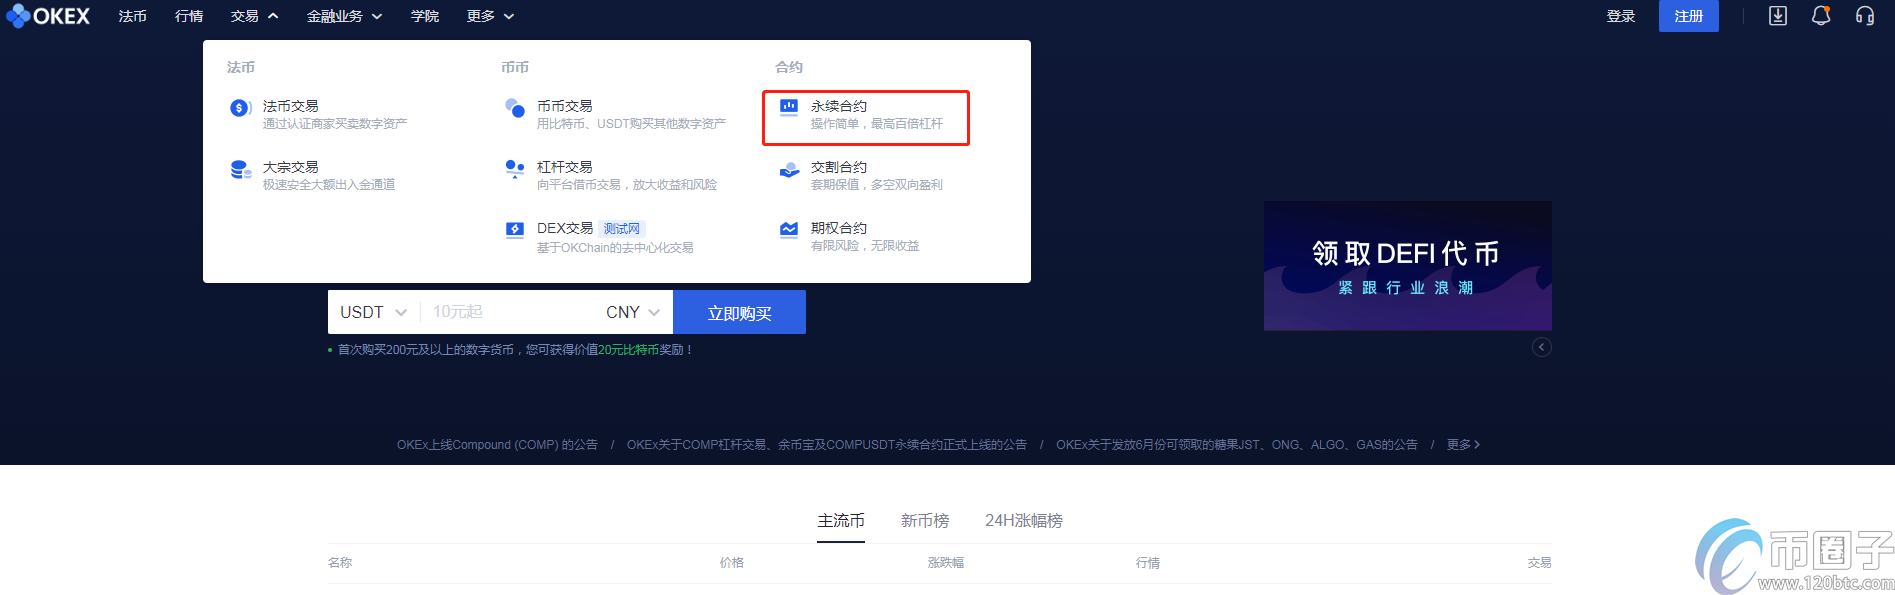Click the 立即购买 button
Screen dimensions: 1895x595
pos(739,313)
